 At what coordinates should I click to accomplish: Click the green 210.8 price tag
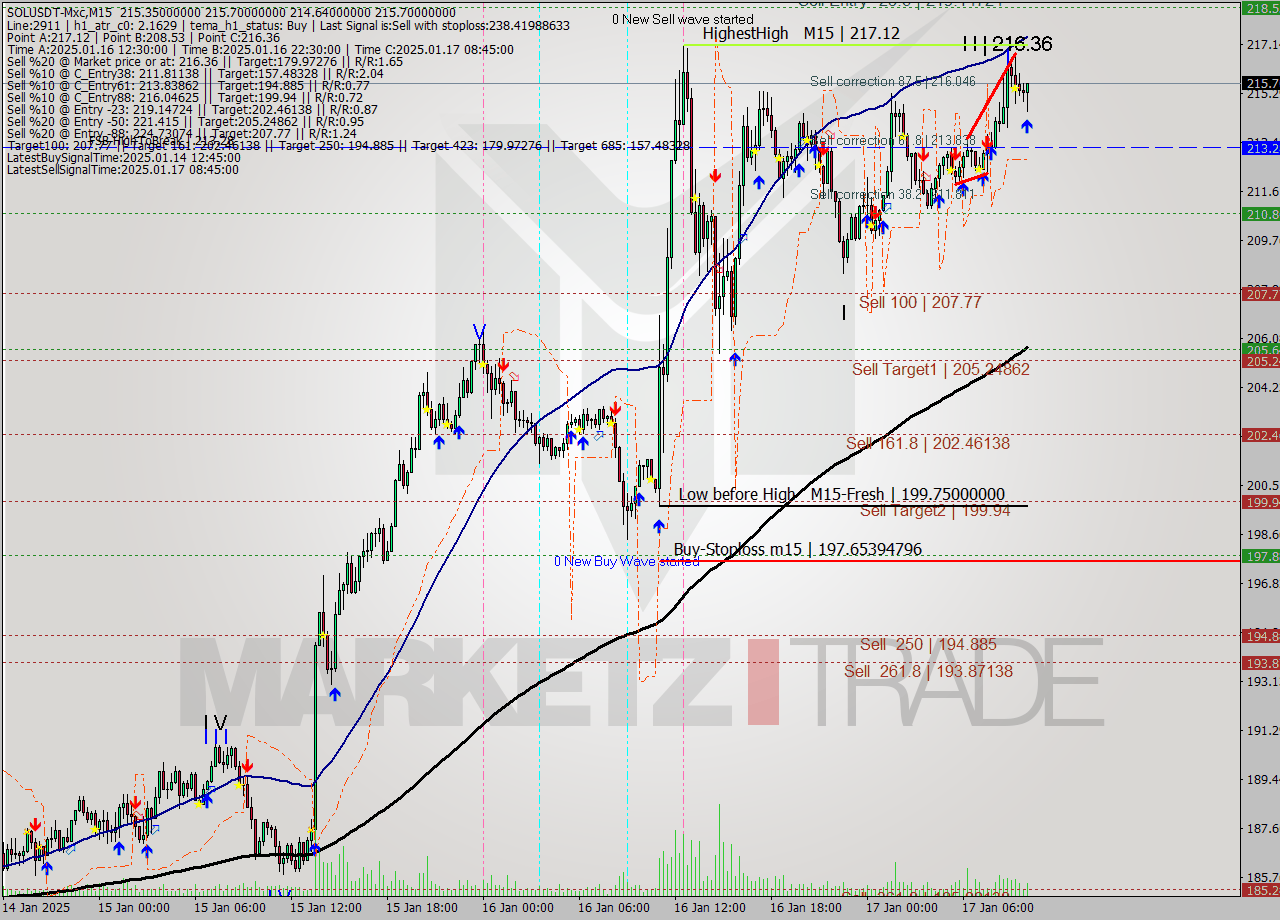[1260, 214]
